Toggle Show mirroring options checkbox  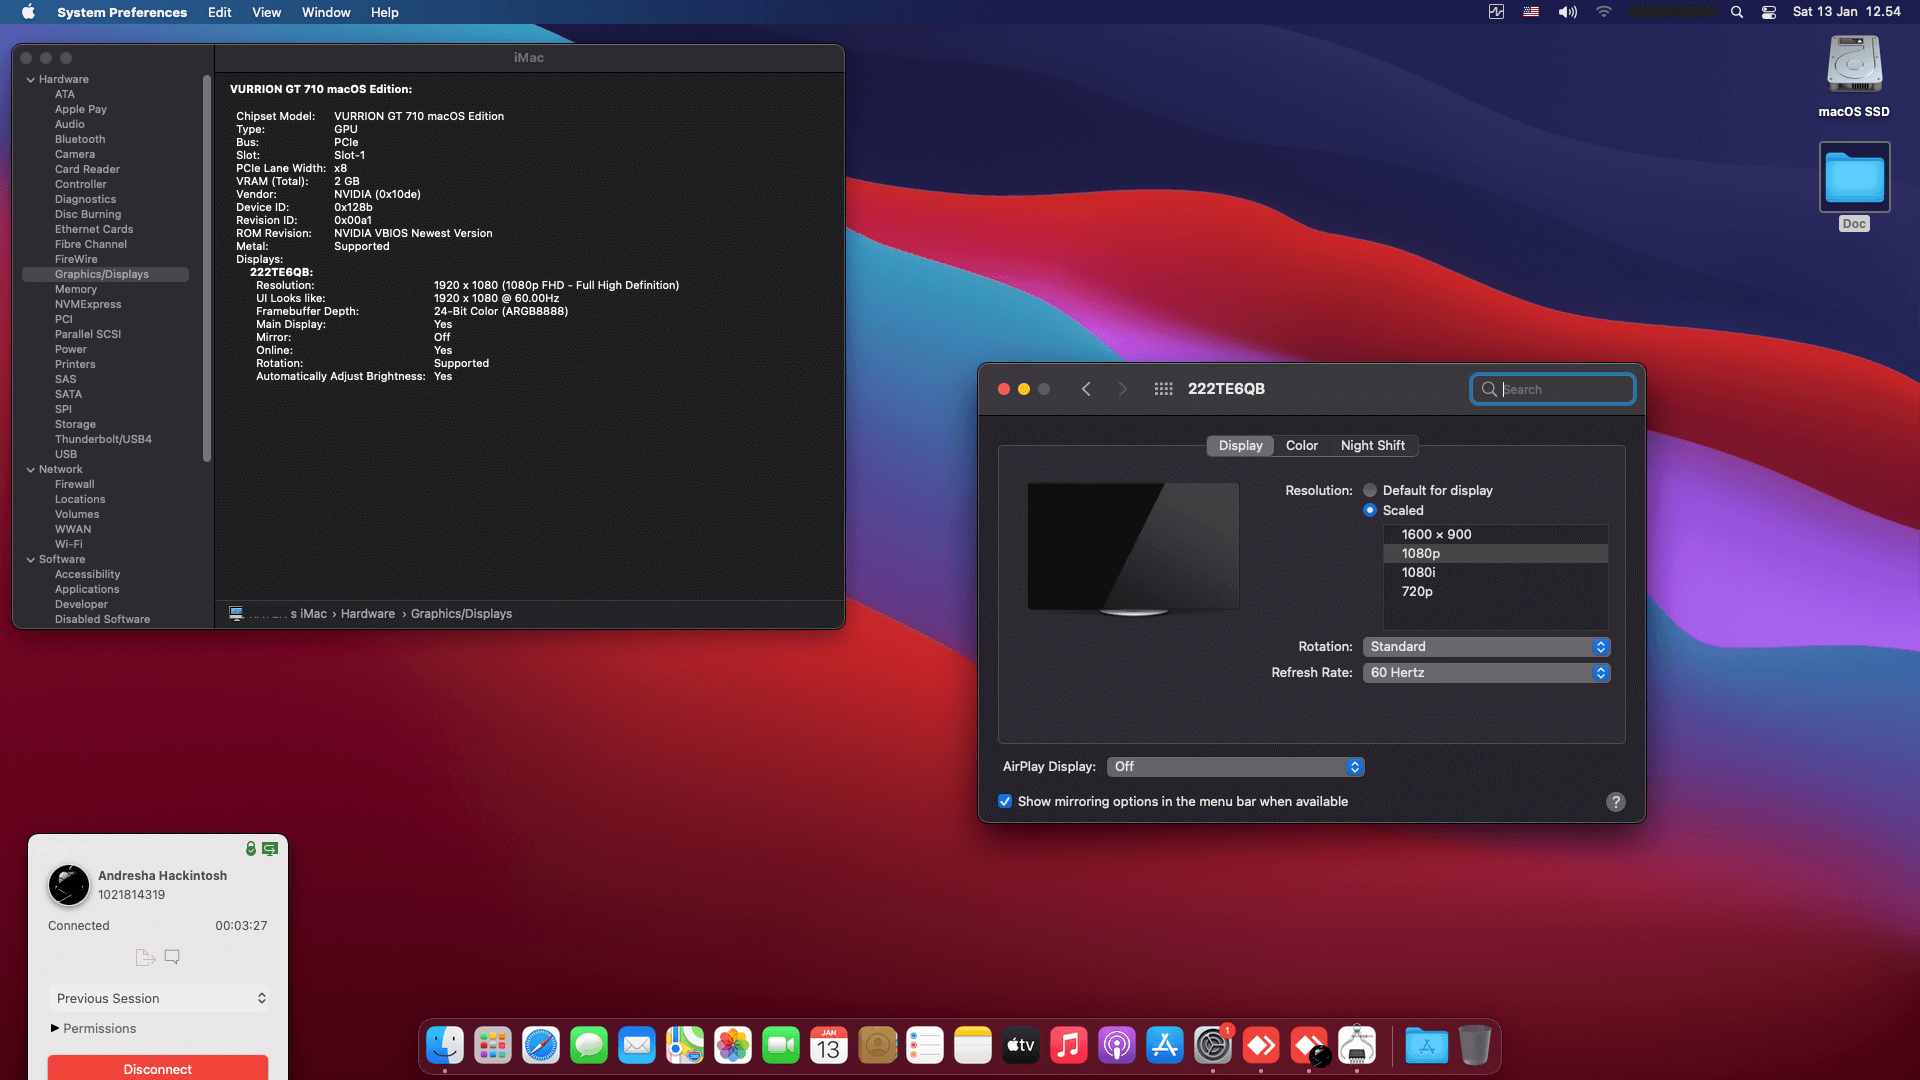coord(1005,801)
